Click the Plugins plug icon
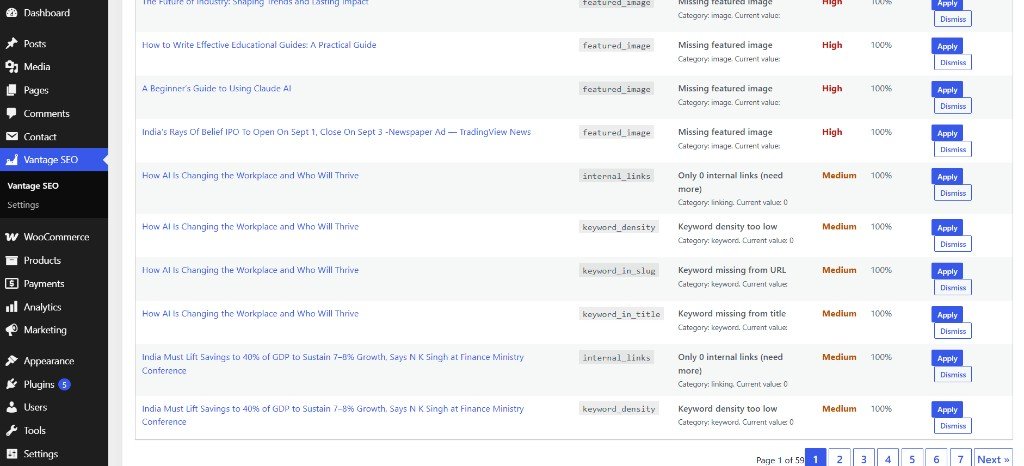Viewport: 1024px width, 466px height. pyautogui.click(x=11, y=384)
